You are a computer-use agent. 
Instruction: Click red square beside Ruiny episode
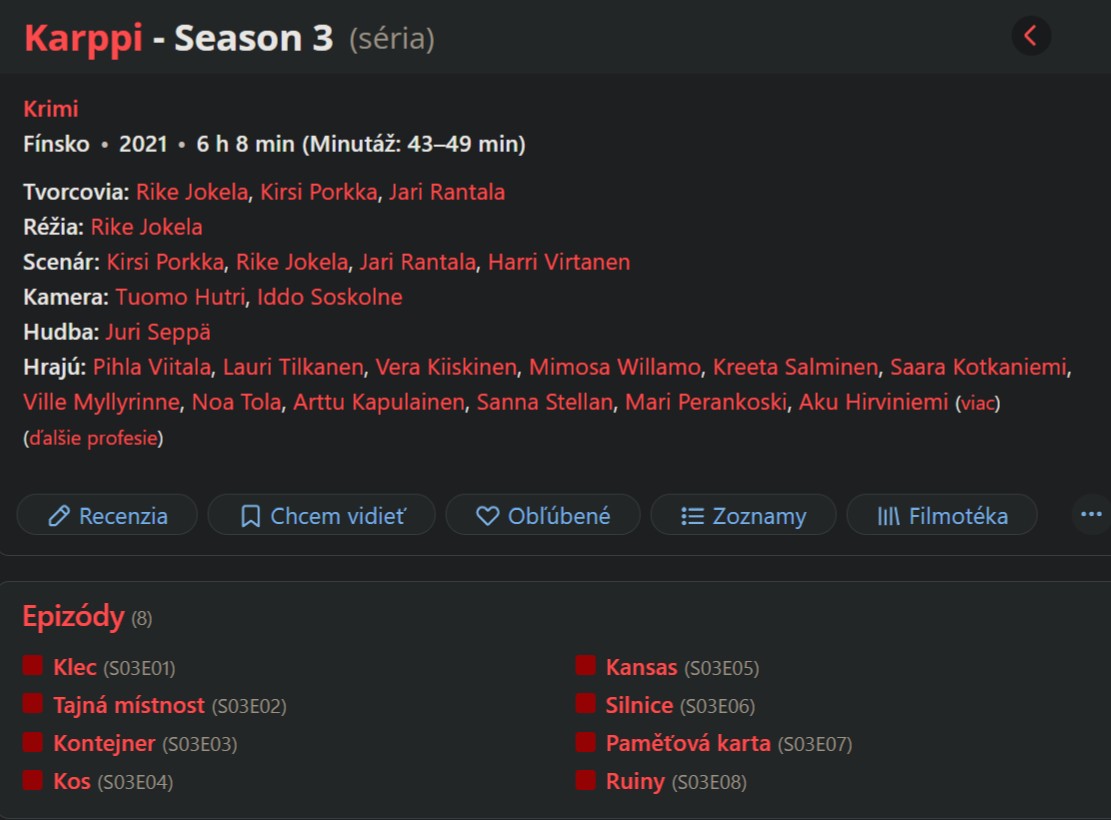coord(585,780)
